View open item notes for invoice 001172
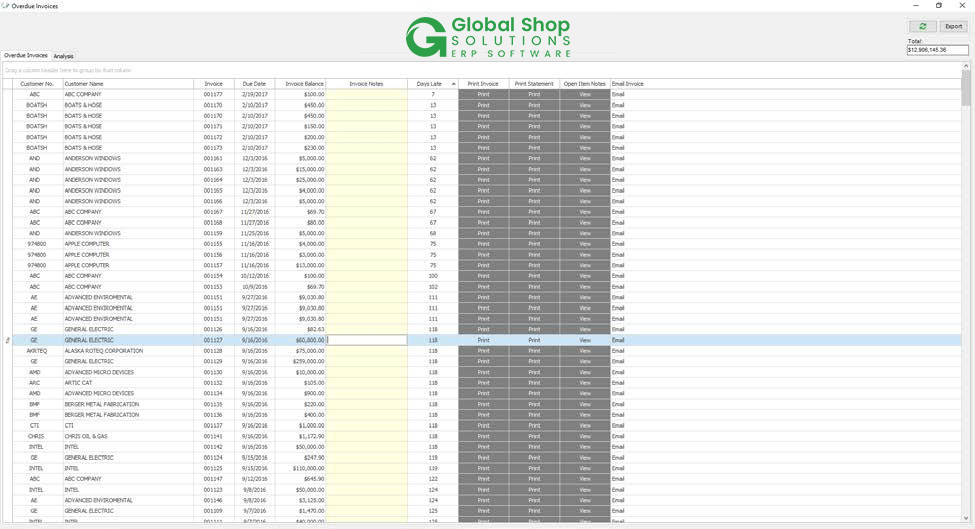 [585, 137]
